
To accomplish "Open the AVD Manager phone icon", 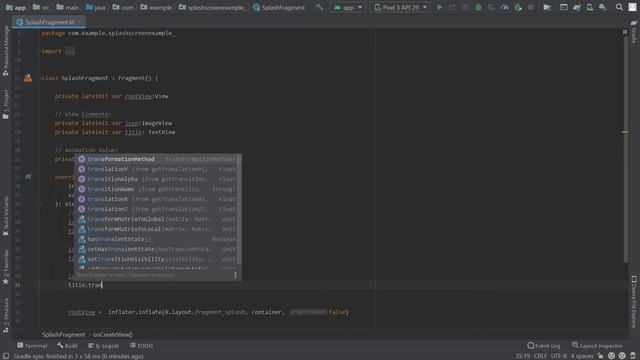I will pyautogui.click(x=590, y=7).
